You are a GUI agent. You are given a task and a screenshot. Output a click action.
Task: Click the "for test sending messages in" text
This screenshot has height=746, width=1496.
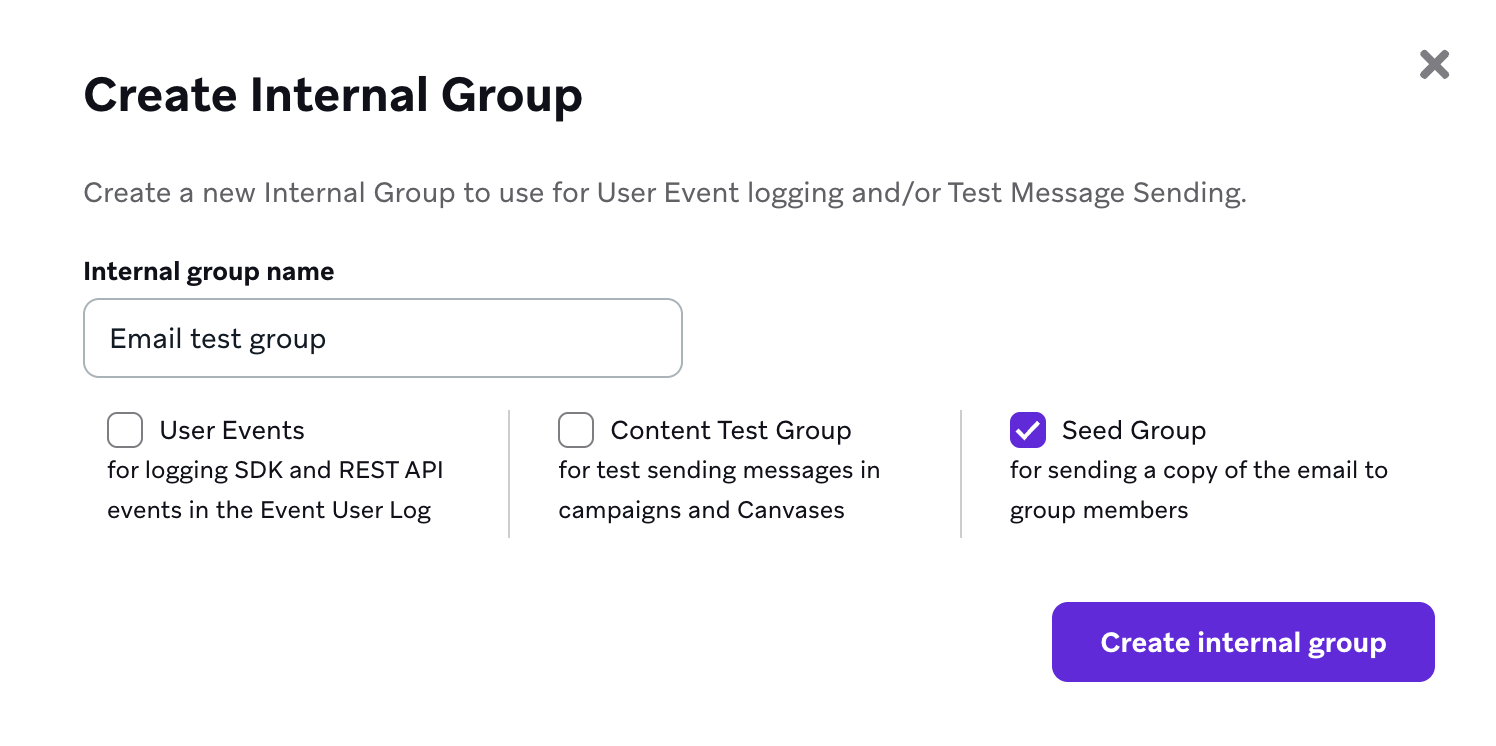click(719, 470)
